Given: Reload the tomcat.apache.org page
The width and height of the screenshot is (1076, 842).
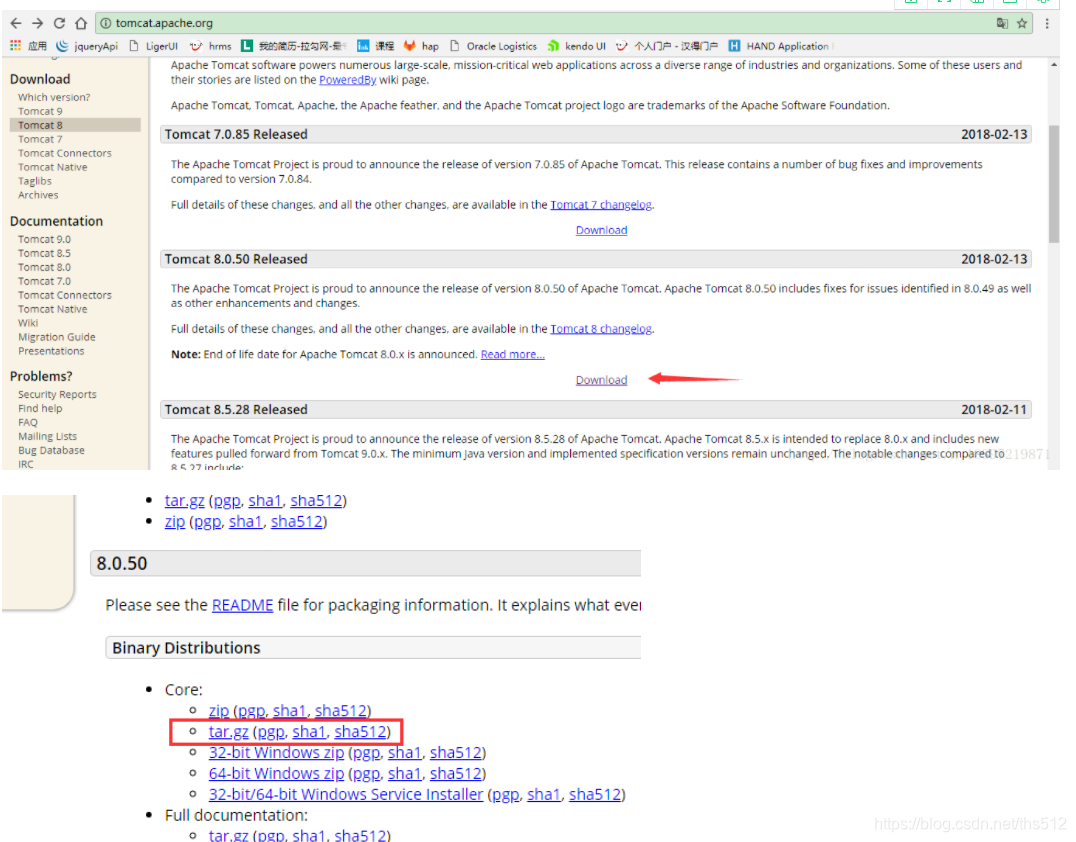Looking at the screenshot, I should tap(62, 22).
